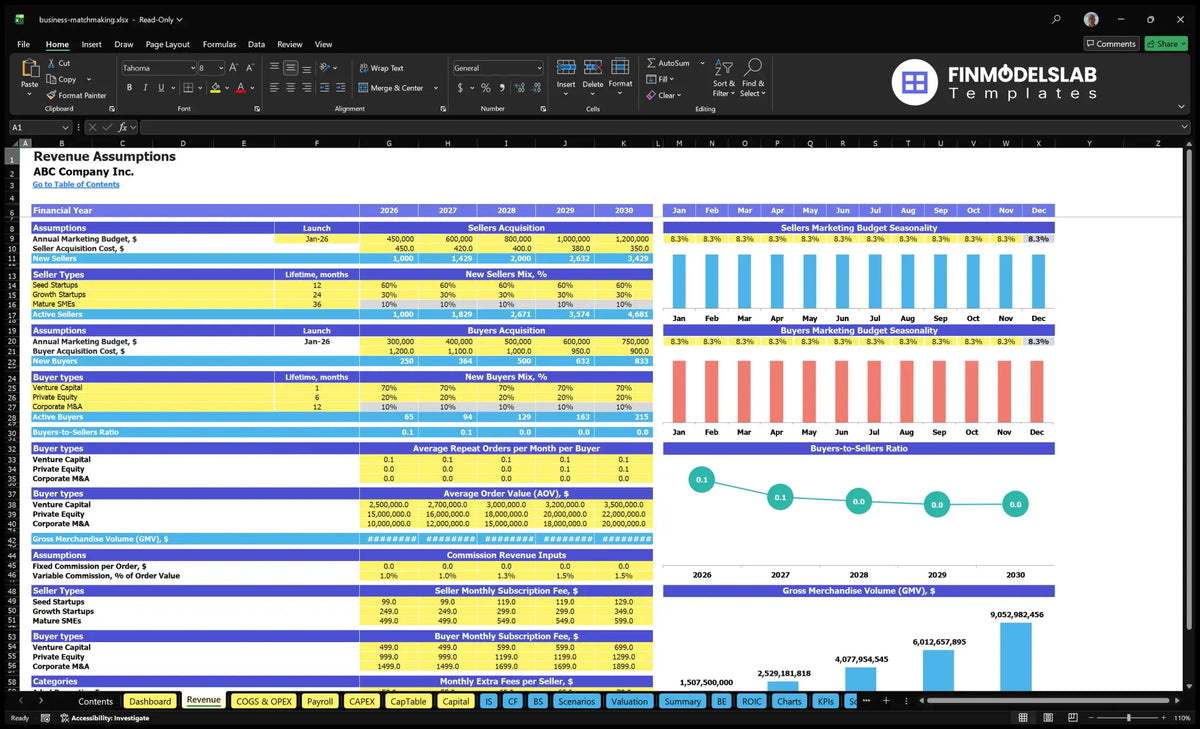Open the COGS & OPEX sheet tab
Viewport: 1200px width, 729px height.
point(263,701)
